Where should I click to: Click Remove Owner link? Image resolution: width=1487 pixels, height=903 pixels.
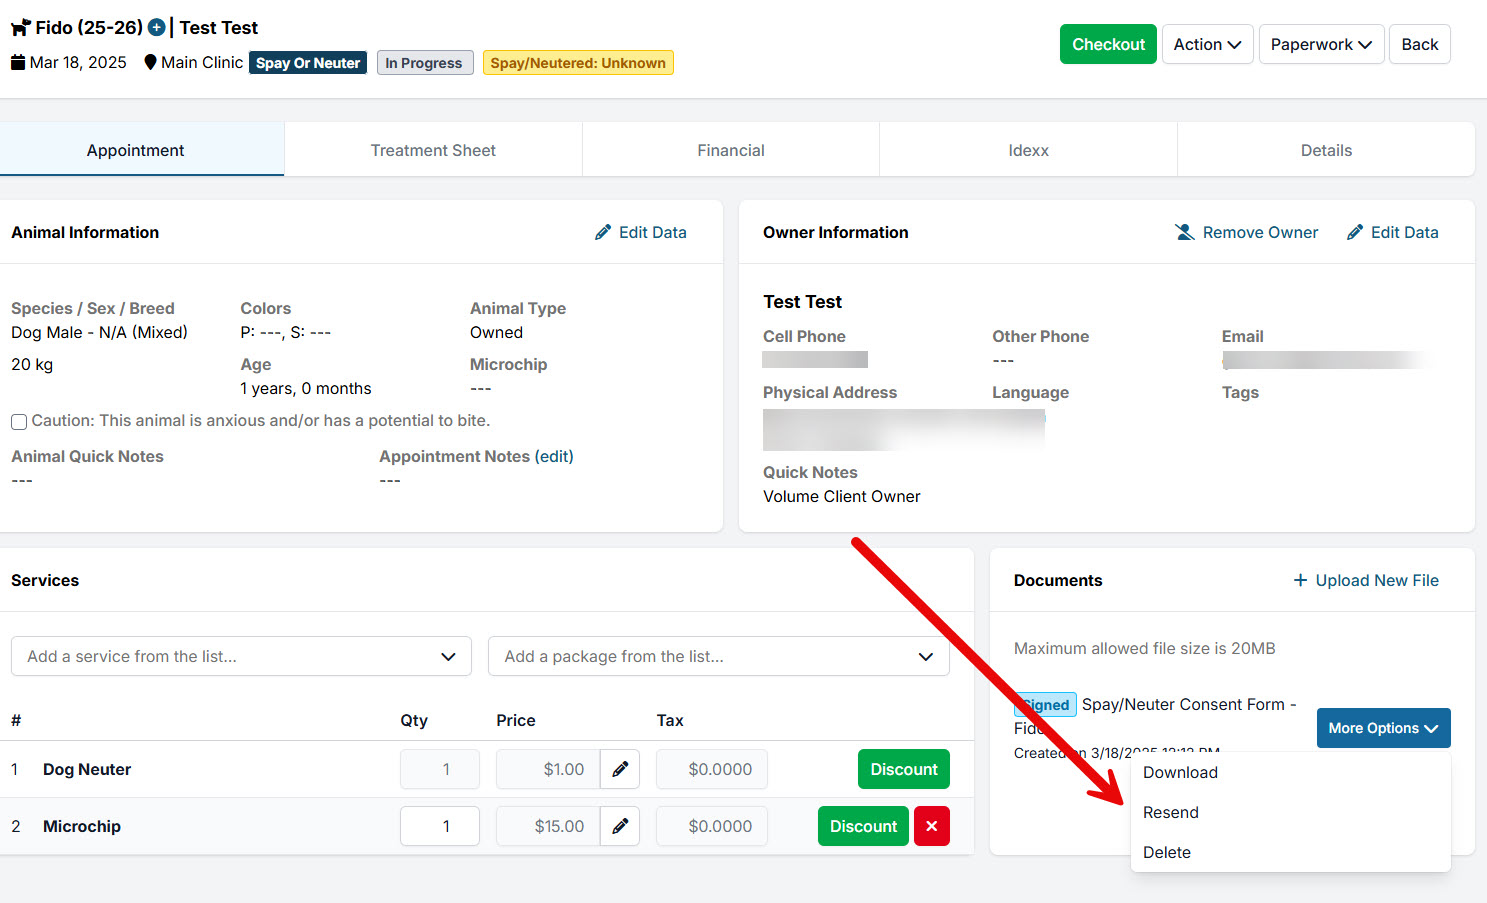coord(1246,232)
